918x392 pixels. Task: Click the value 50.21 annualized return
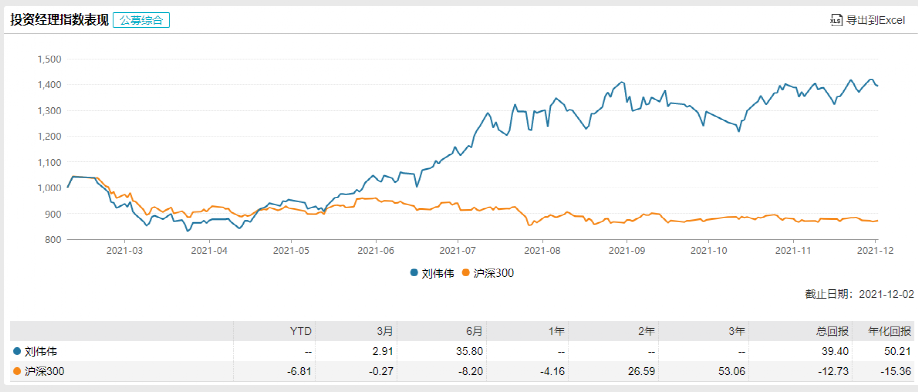pyautogui.click(x=899, y=352)
